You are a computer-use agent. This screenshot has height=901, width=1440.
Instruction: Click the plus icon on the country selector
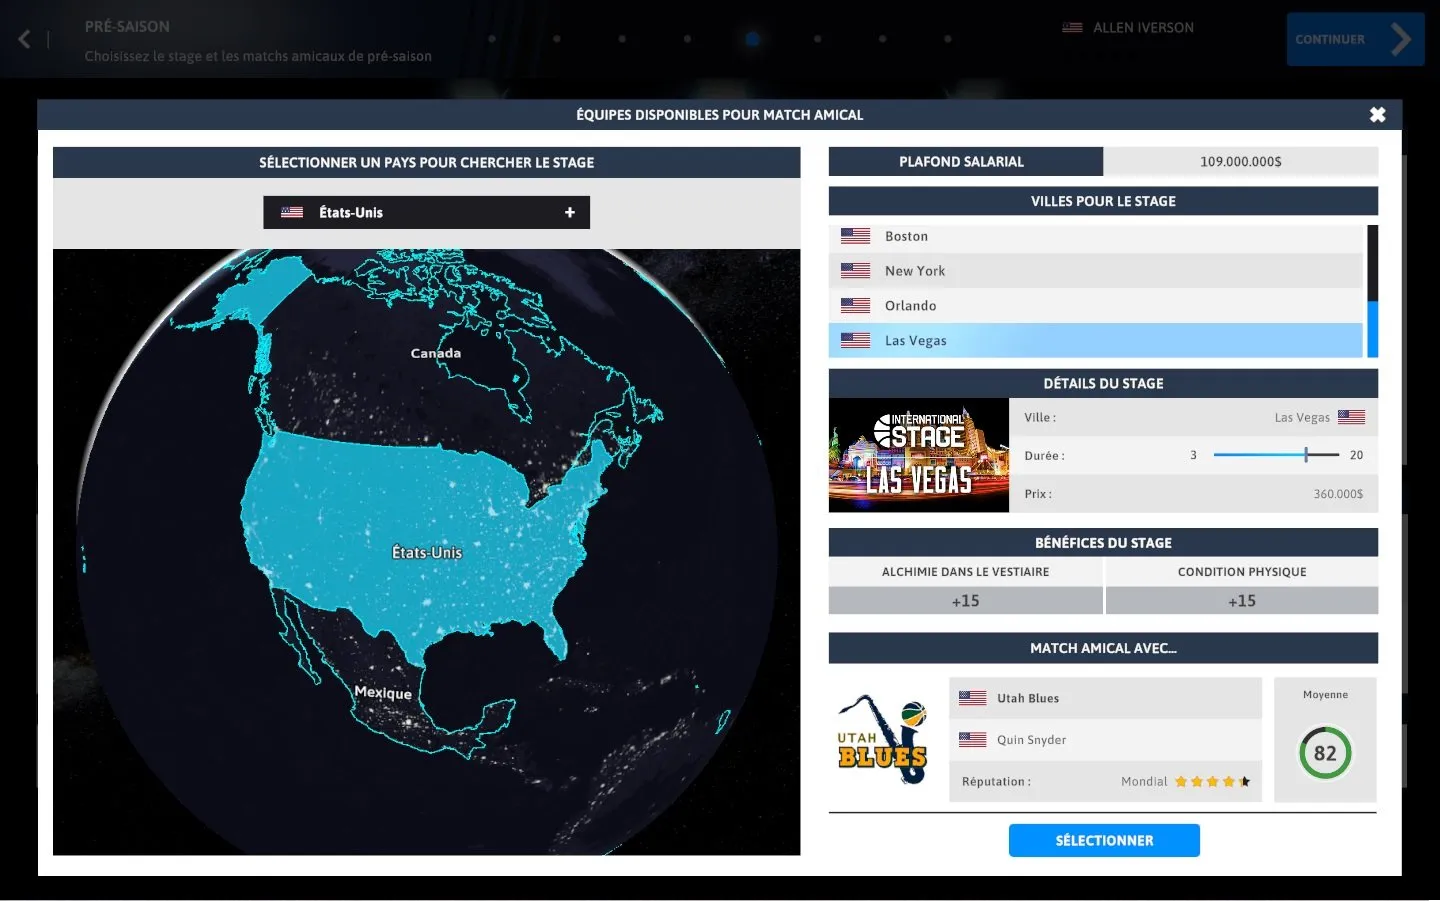pos(570,212)
